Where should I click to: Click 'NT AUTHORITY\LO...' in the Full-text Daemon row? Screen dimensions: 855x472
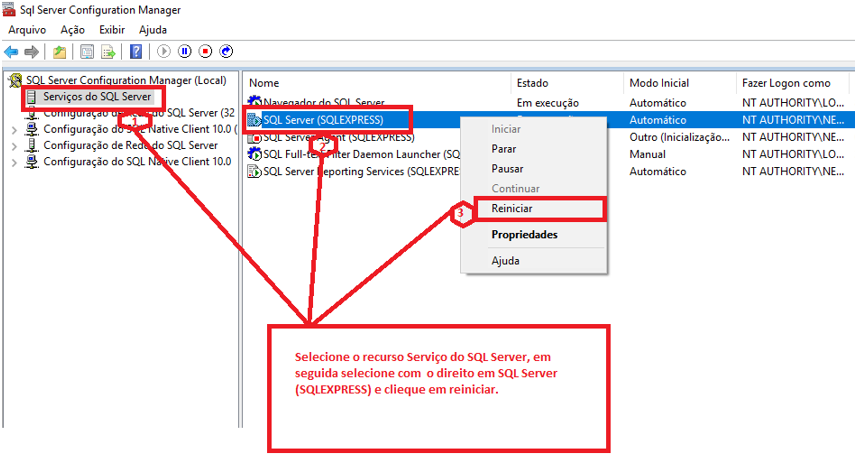click(x=793, y=154)
